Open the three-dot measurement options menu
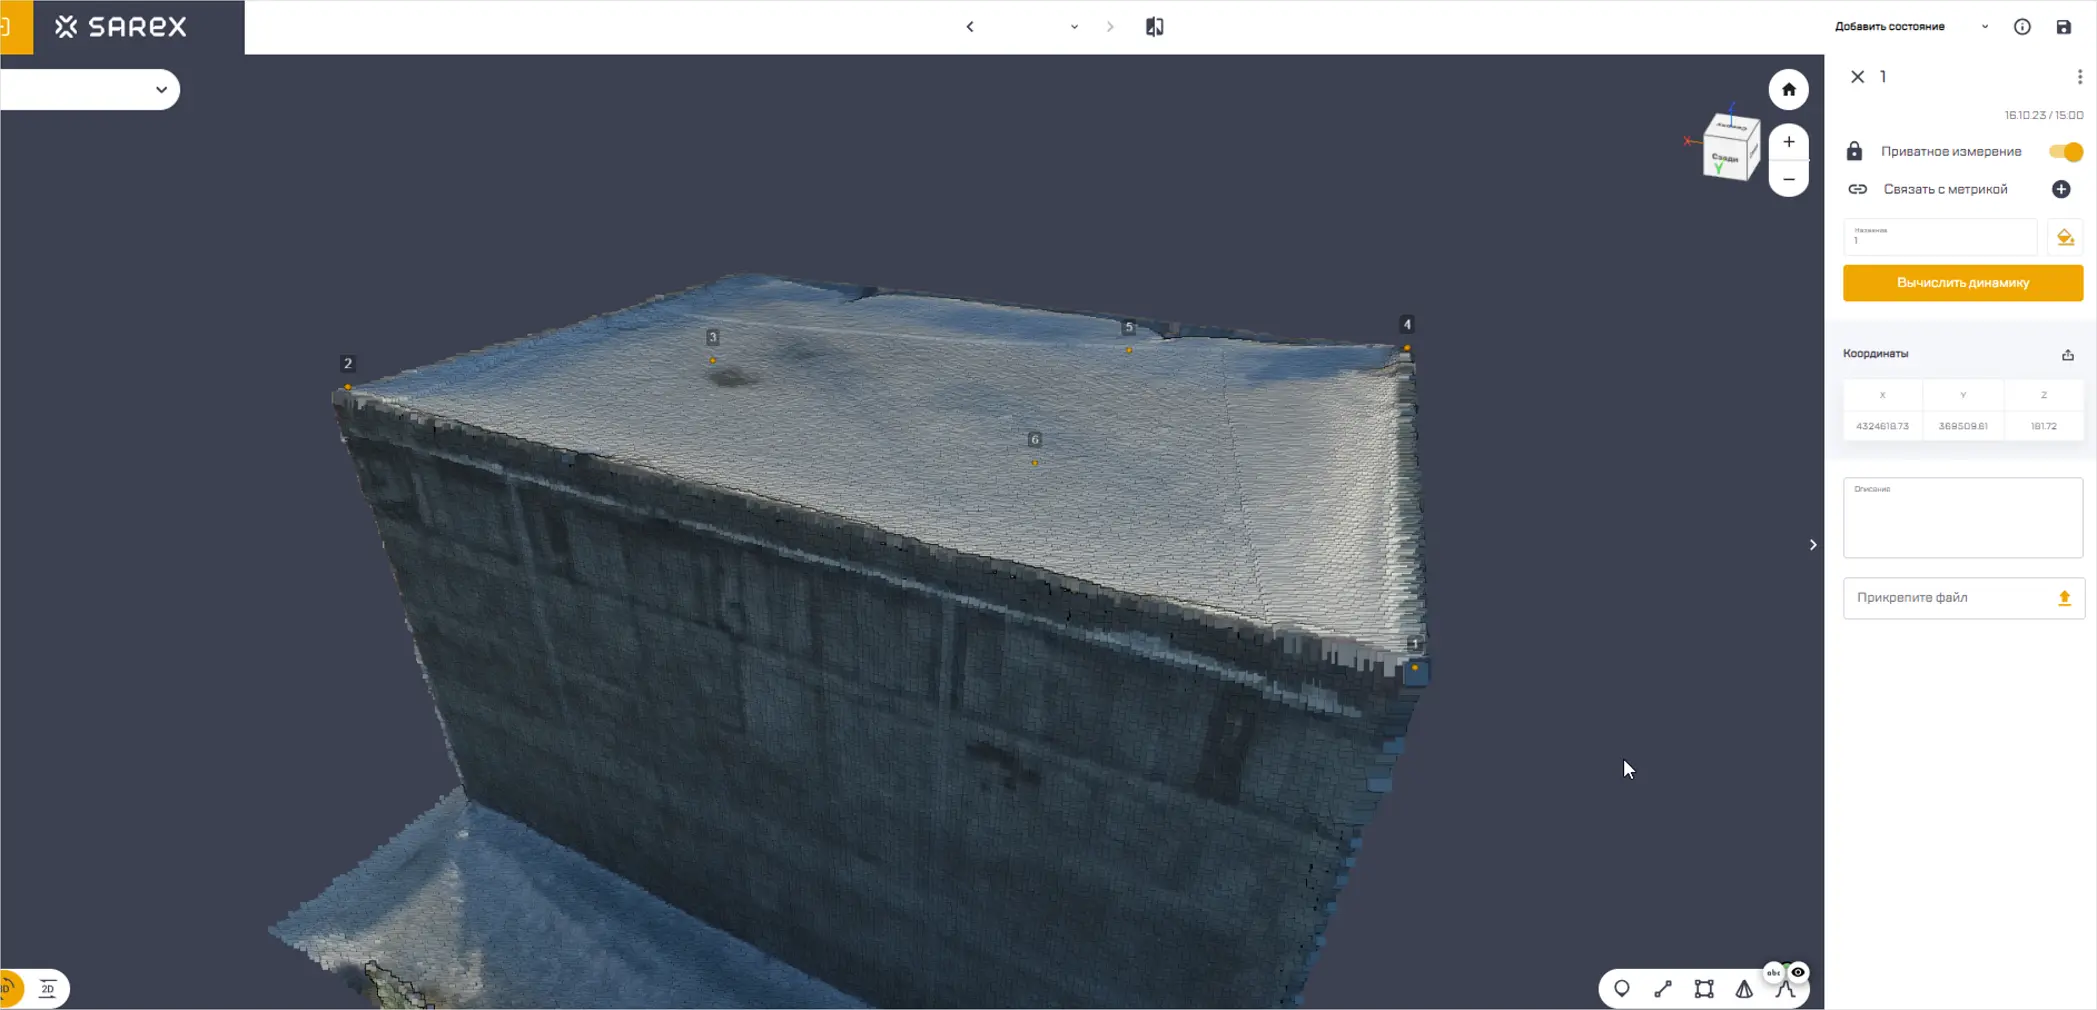The height and width of the screenshot is (1010, 2097). (2079, 77)
